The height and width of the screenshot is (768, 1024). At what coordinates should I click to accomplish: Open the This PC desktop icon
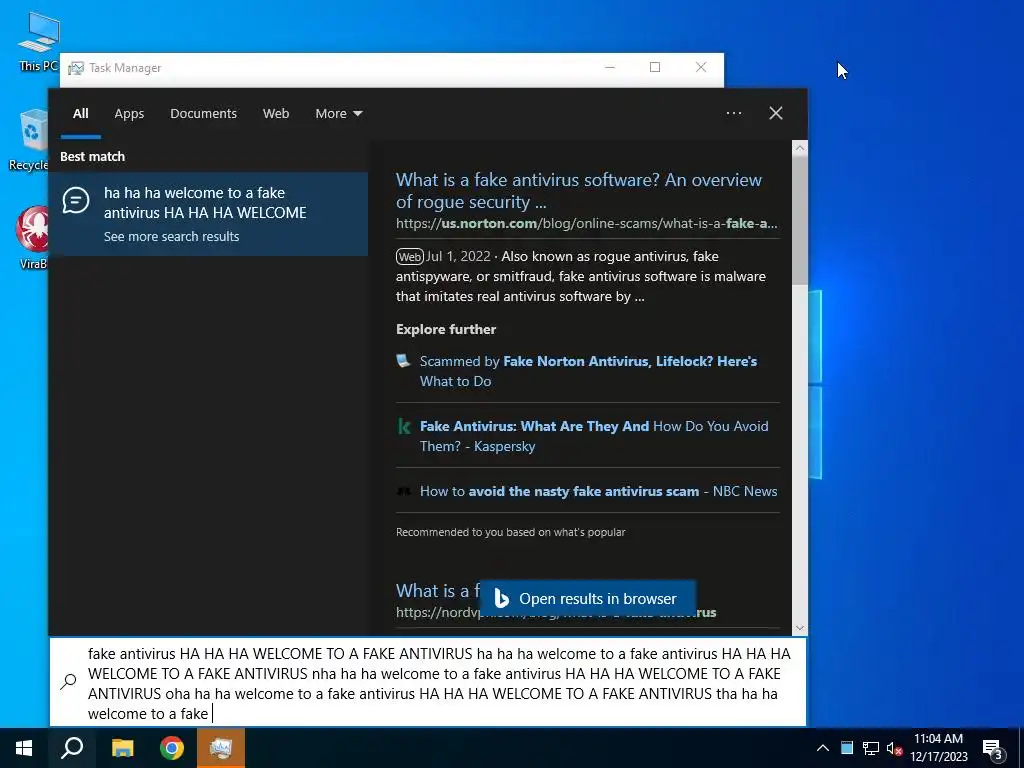[x=37, y=41]
